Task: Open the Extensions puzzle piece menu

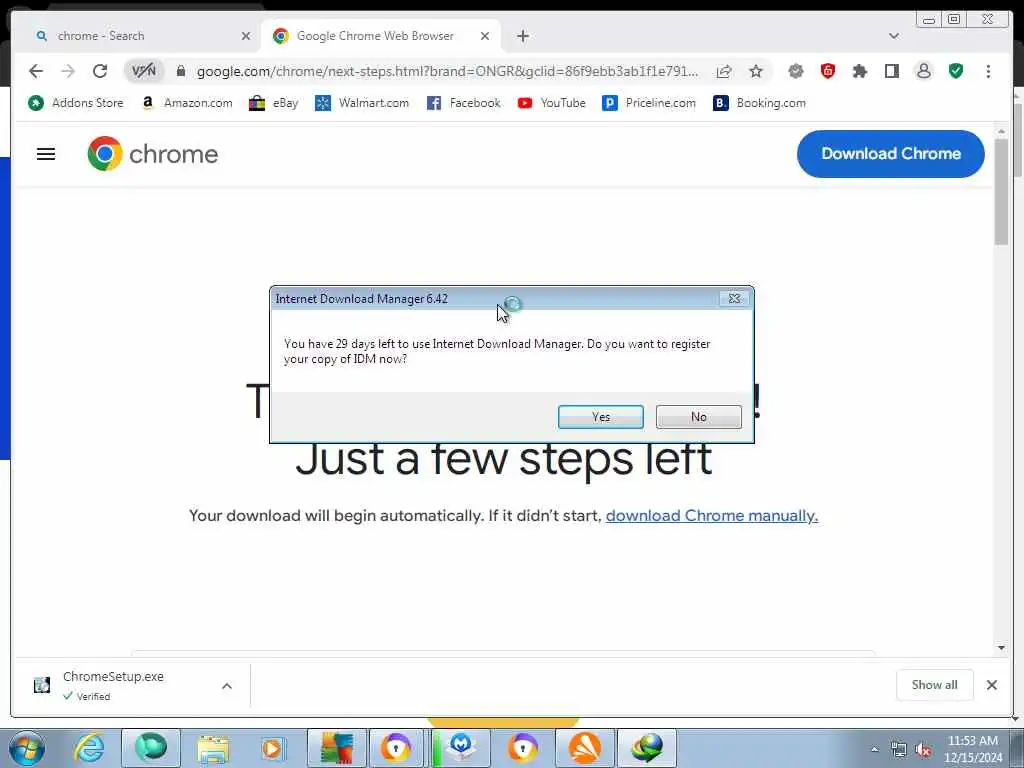Action: [859, 71]
